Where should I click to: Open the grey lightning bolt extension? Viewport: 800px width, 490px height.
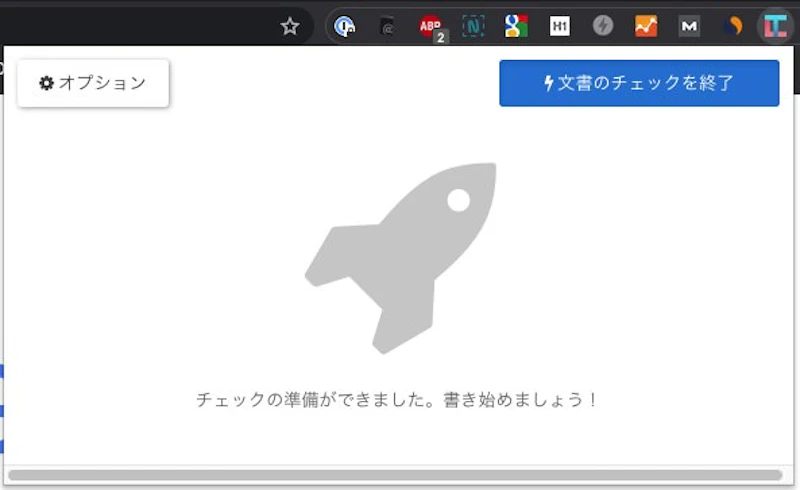coord(603,26)
